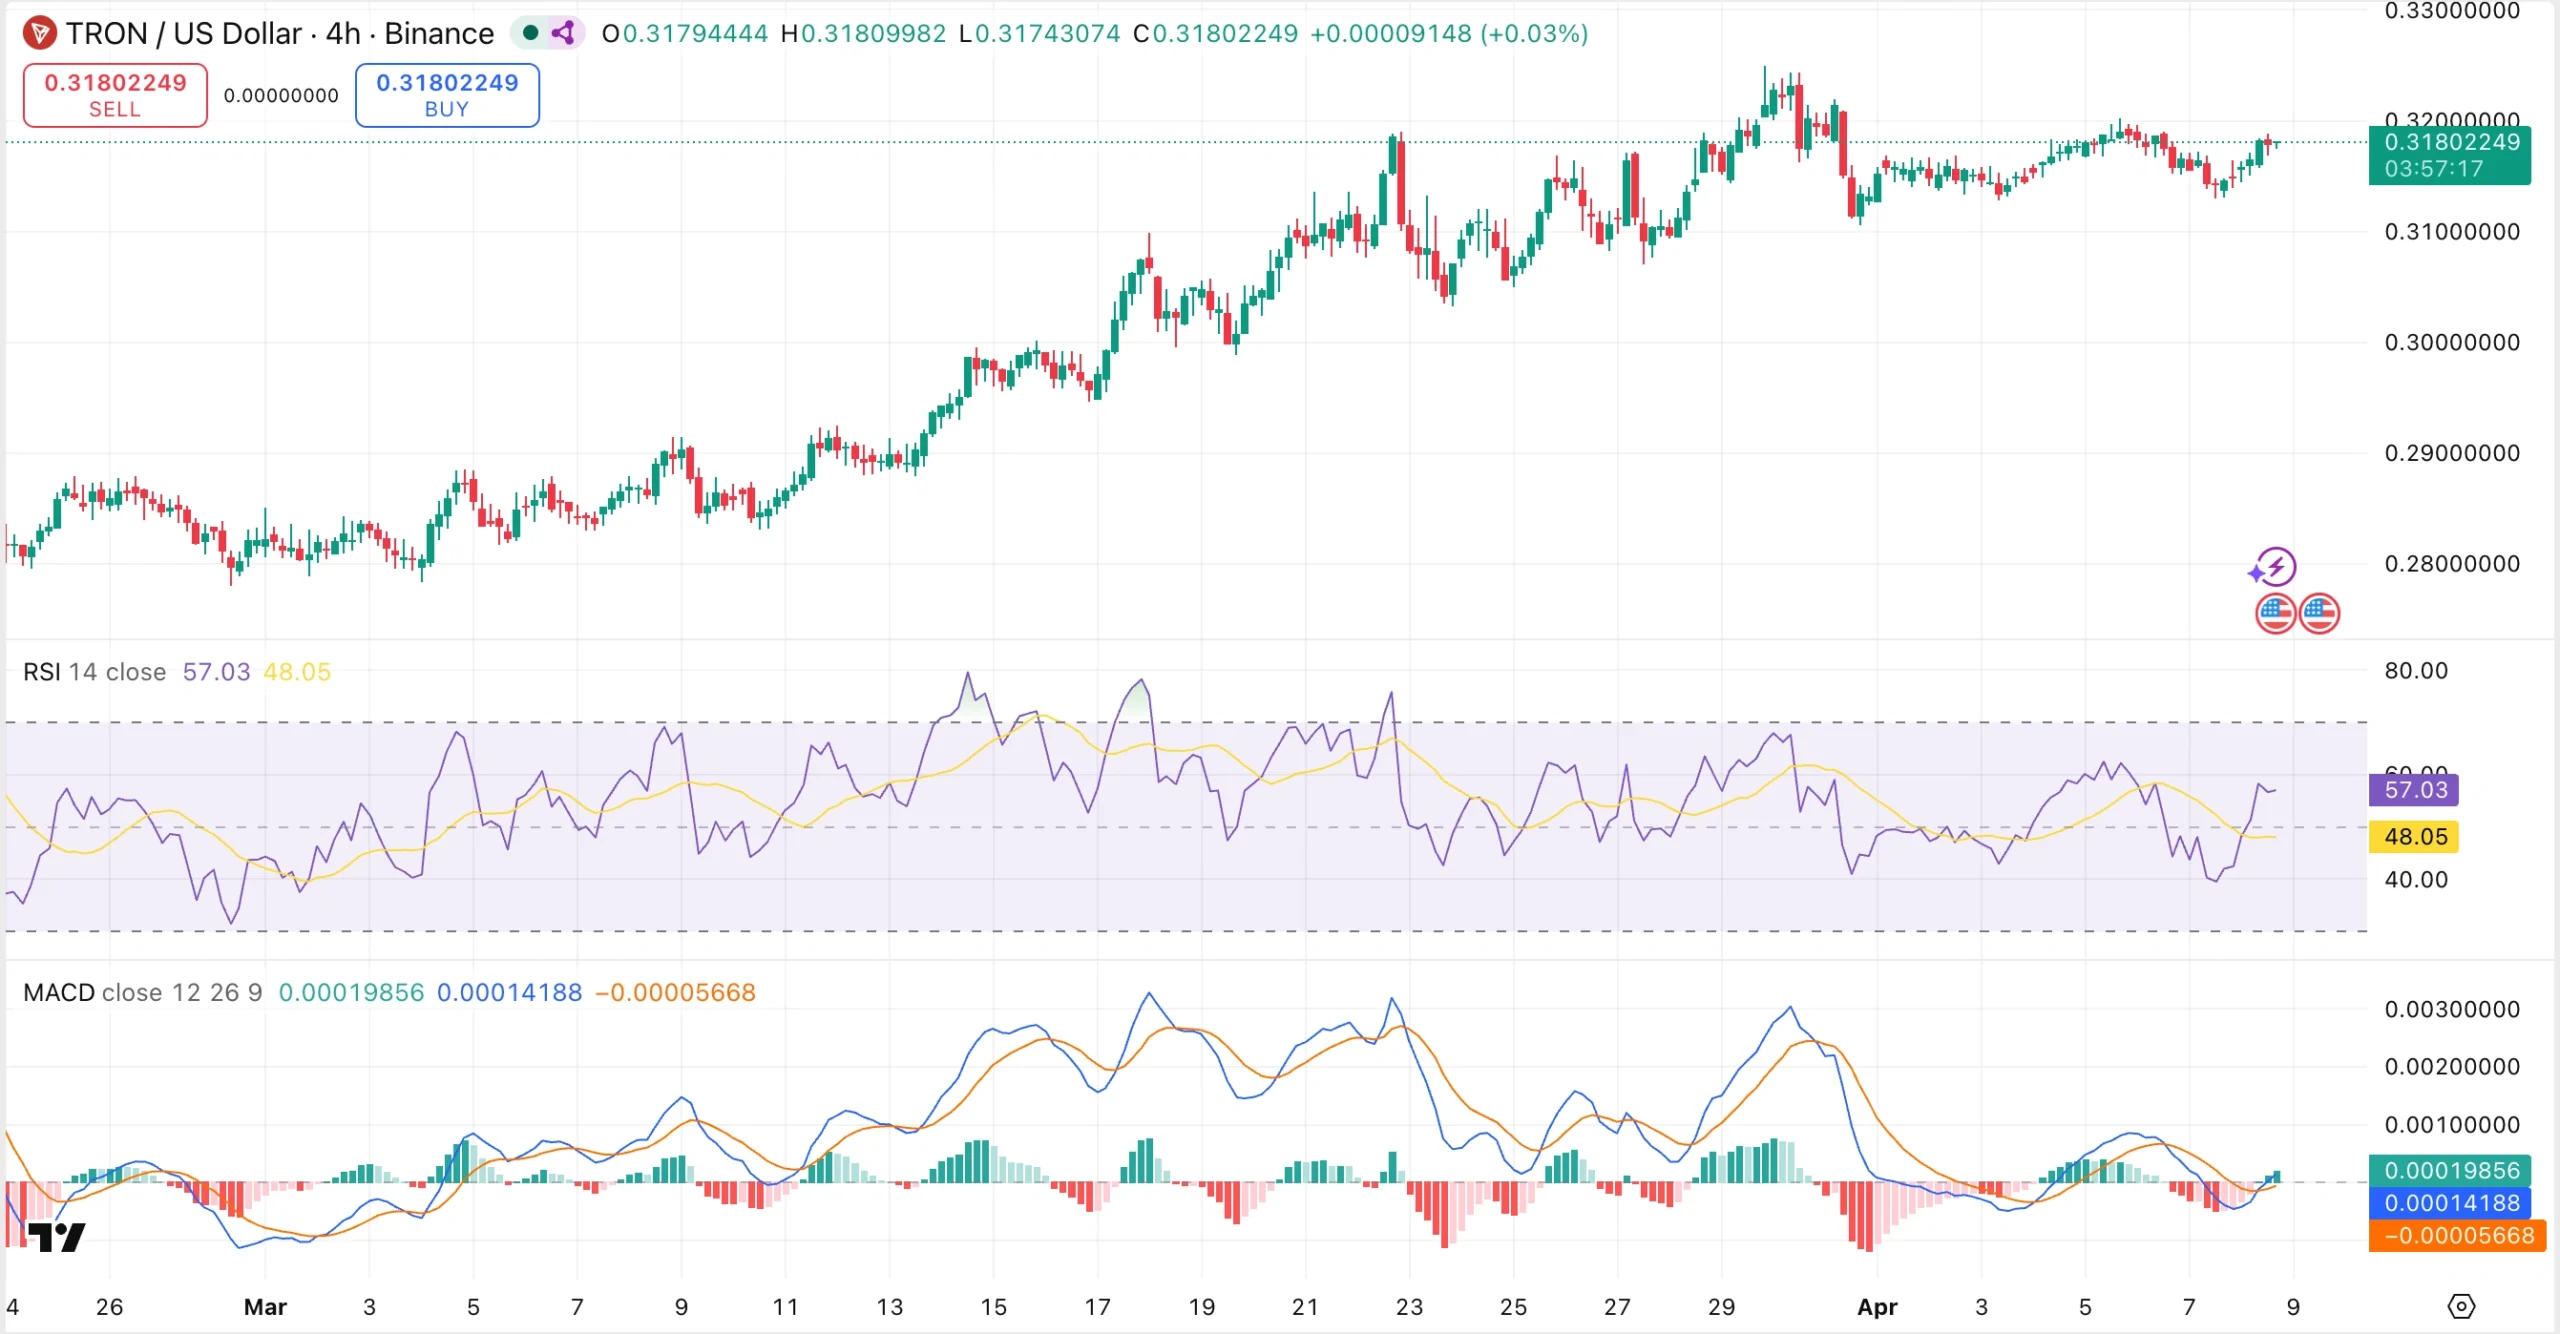
Task: Toggle visibility of the RSI indicator
Action: click(42, 671)
